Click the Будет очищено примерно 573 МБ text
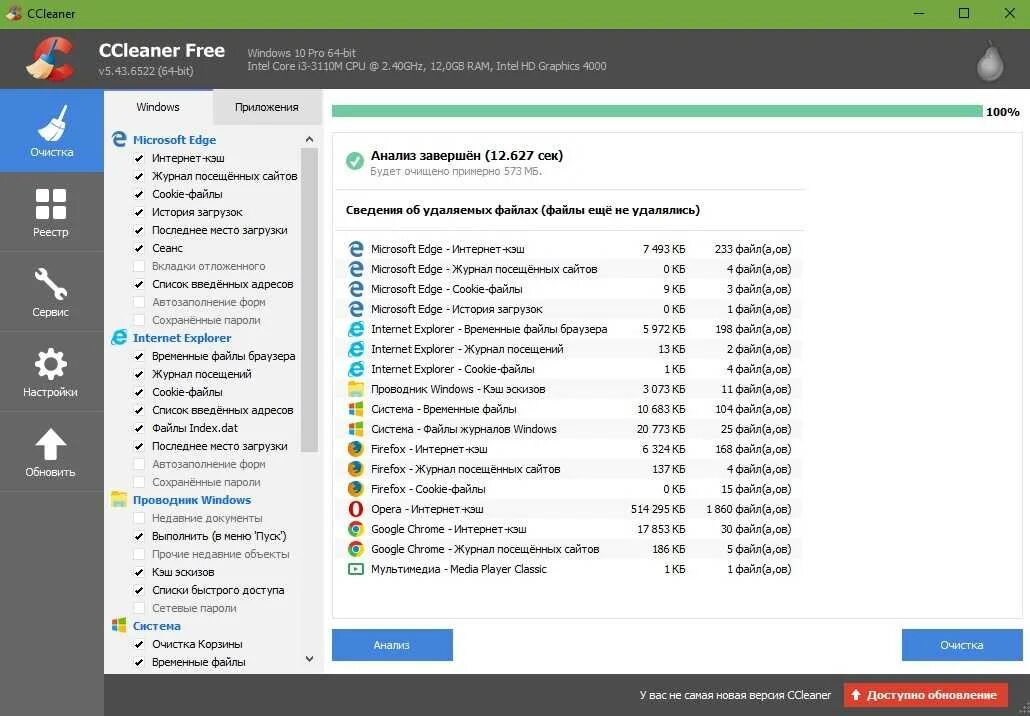The width and height of the screenshot is (1030, 716). click(x=456, y=171)
